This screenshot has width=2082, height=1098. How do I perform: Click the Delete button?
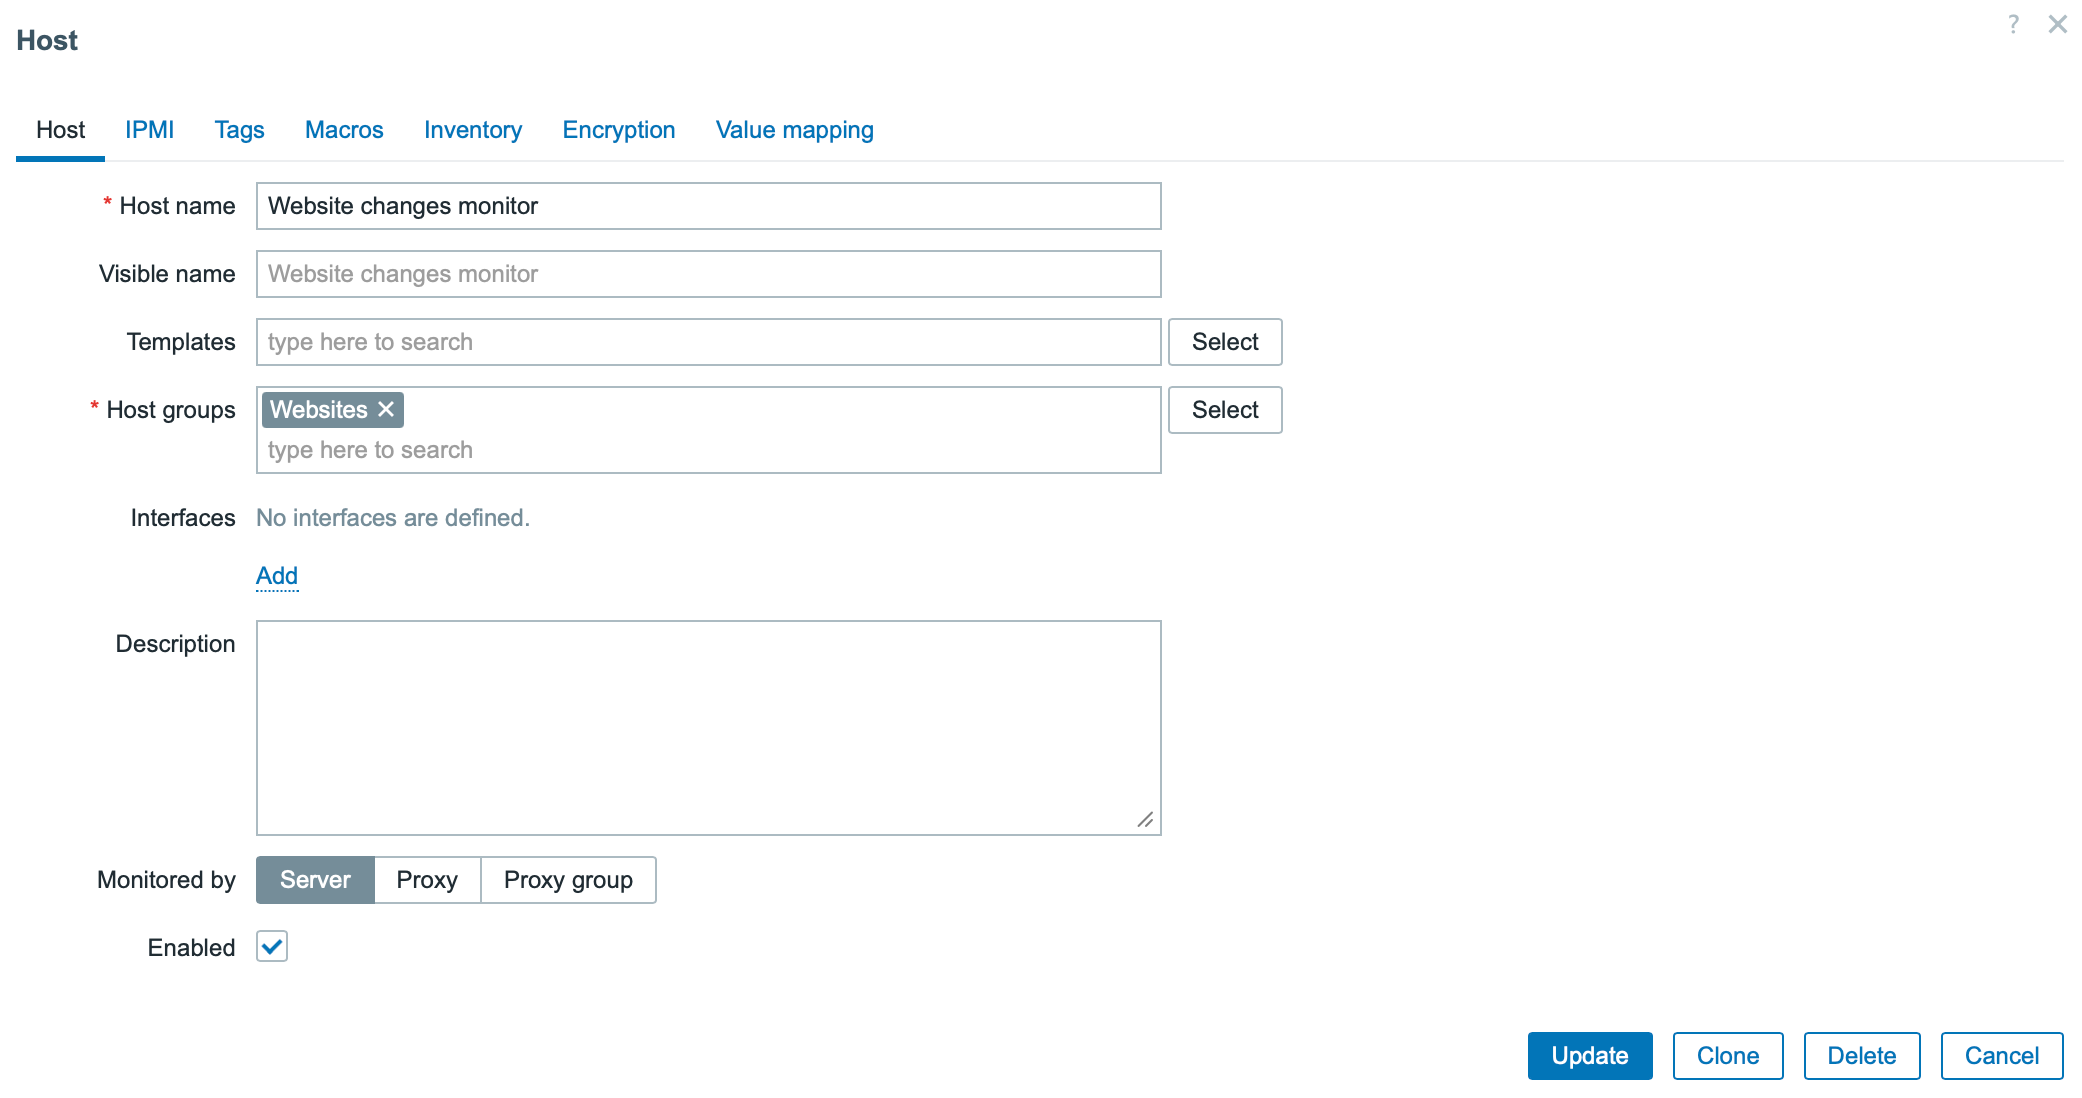click(x=1861, y=1056)
